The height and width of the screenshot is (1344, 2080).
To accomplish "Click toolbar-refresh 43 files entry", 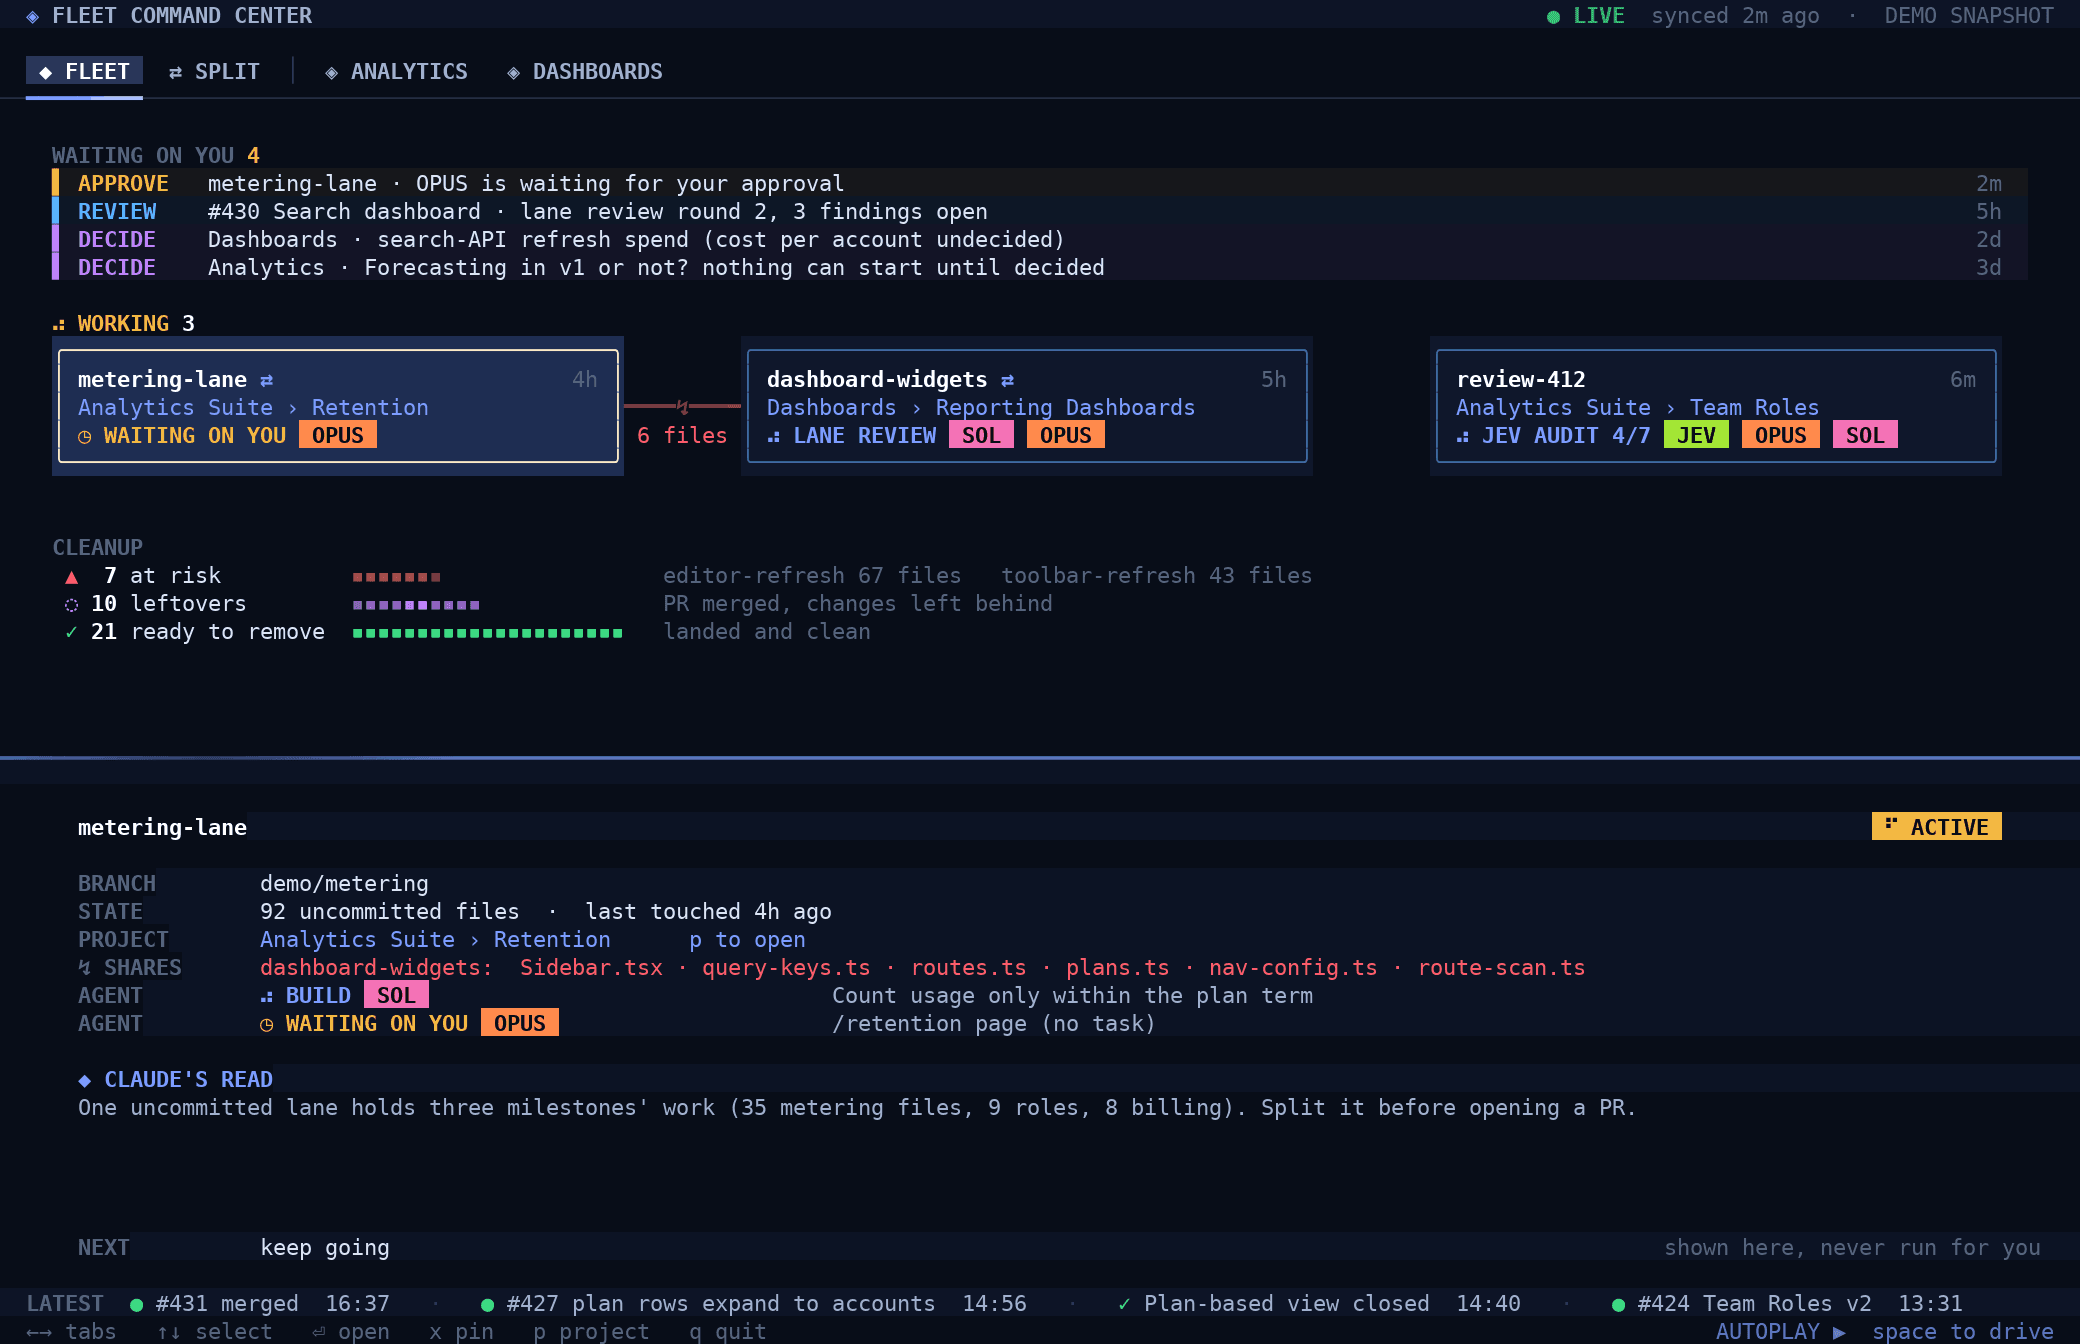I will click(x=1156, y=575).
